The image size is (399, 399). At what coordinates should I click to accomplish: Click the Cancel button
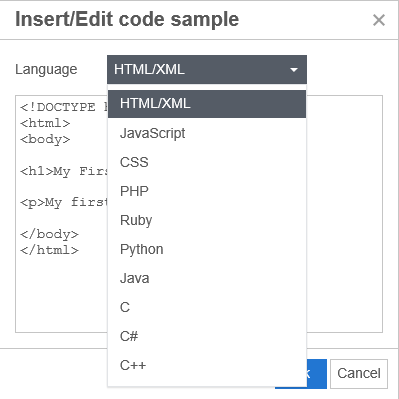[359, 374]
